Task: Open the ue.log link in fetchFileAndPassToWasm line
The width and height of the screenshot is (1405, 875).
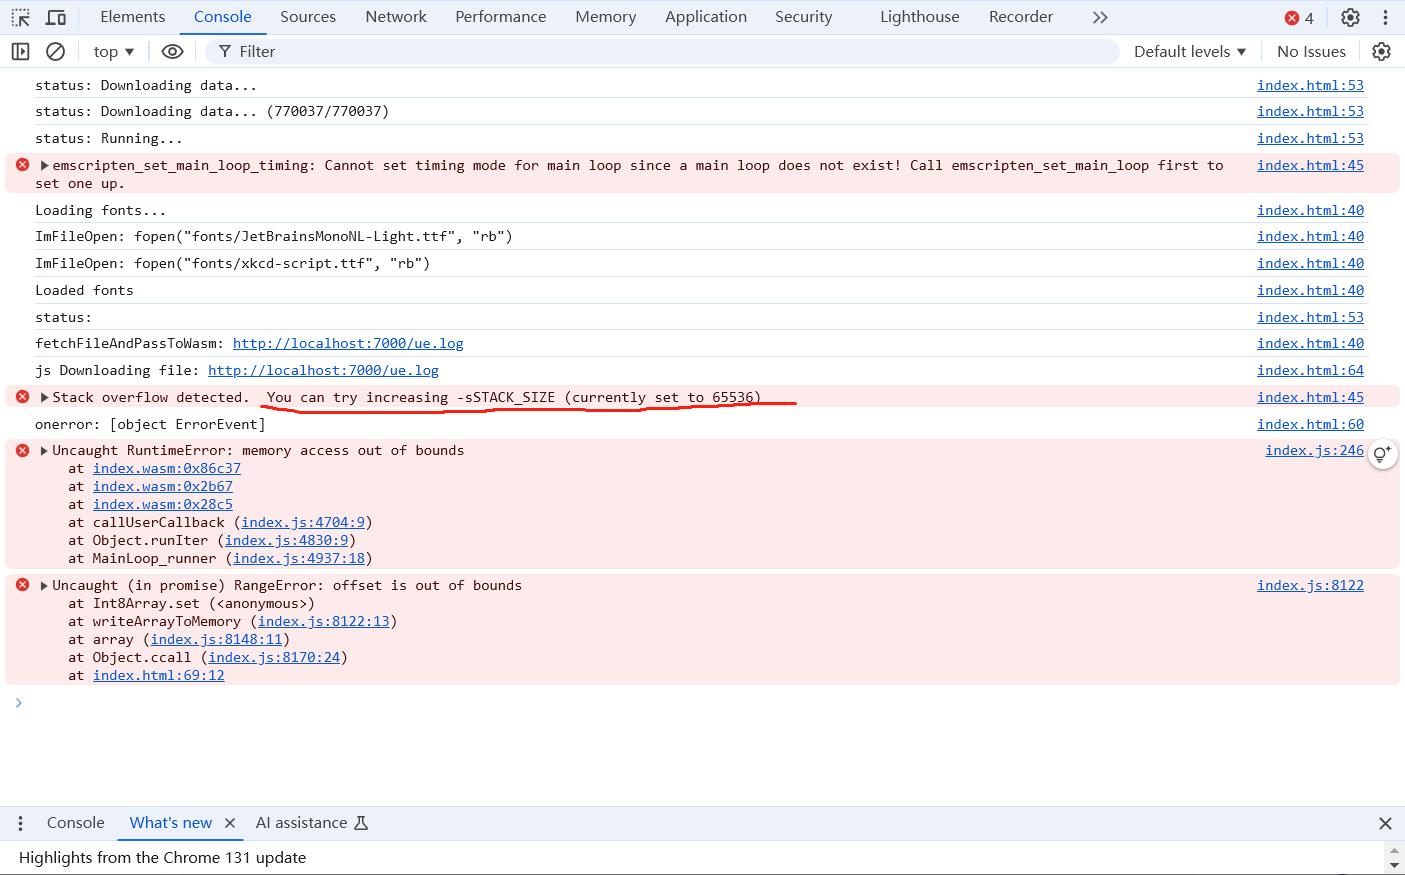Action: tap(348, 343)
